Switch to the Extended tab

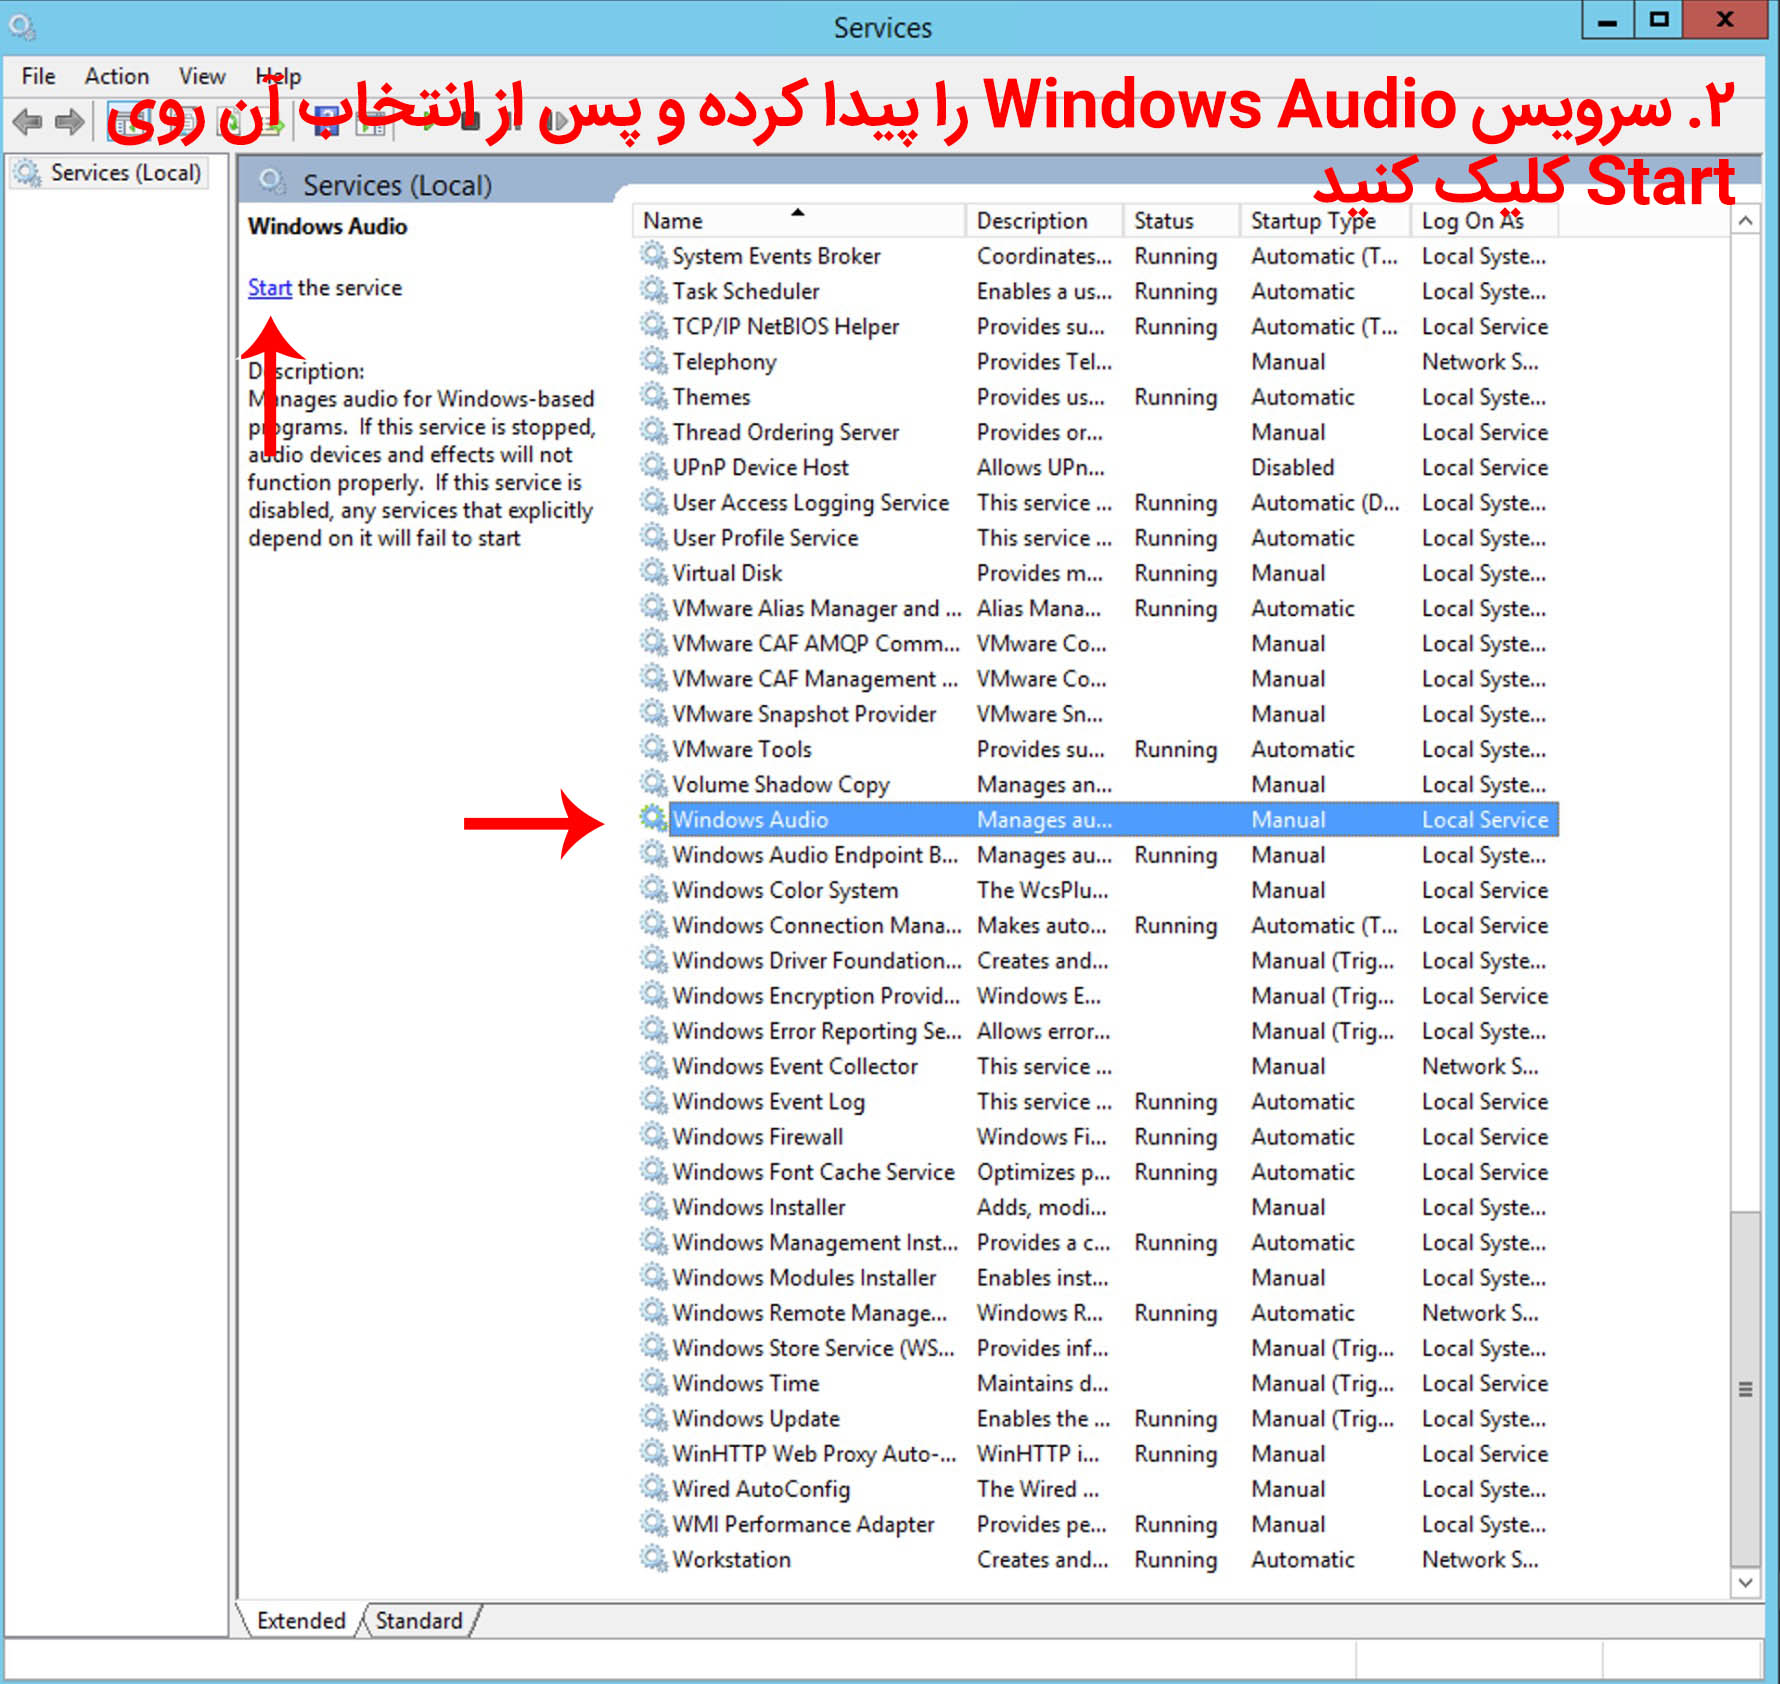pyautogui.click(x=300, y=1620)
